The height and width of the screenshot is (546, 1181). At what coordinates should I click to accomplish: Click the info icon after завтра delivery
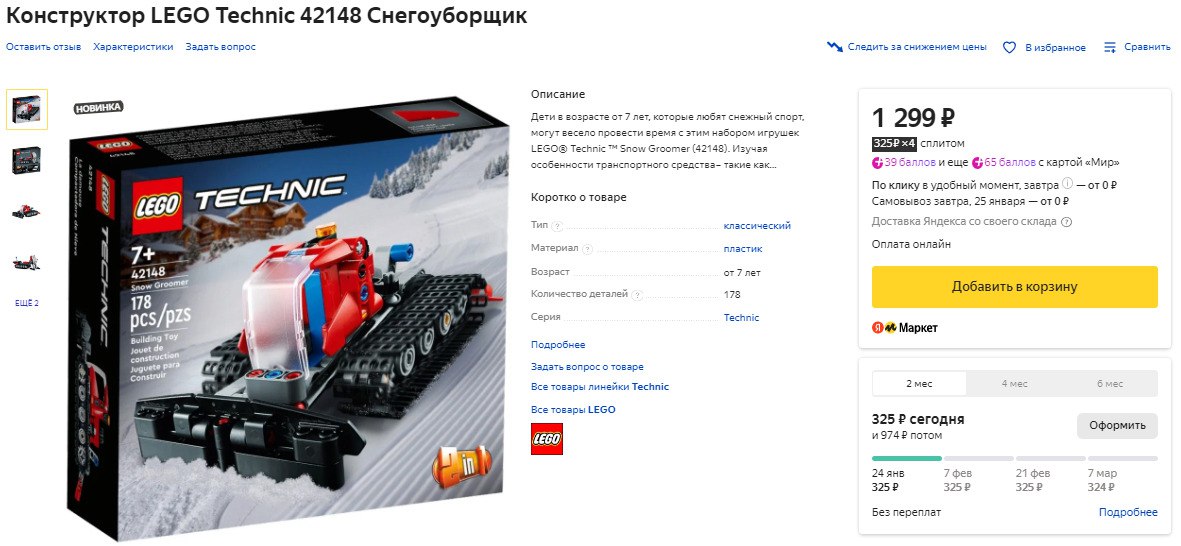click(x=1067, y=185)
